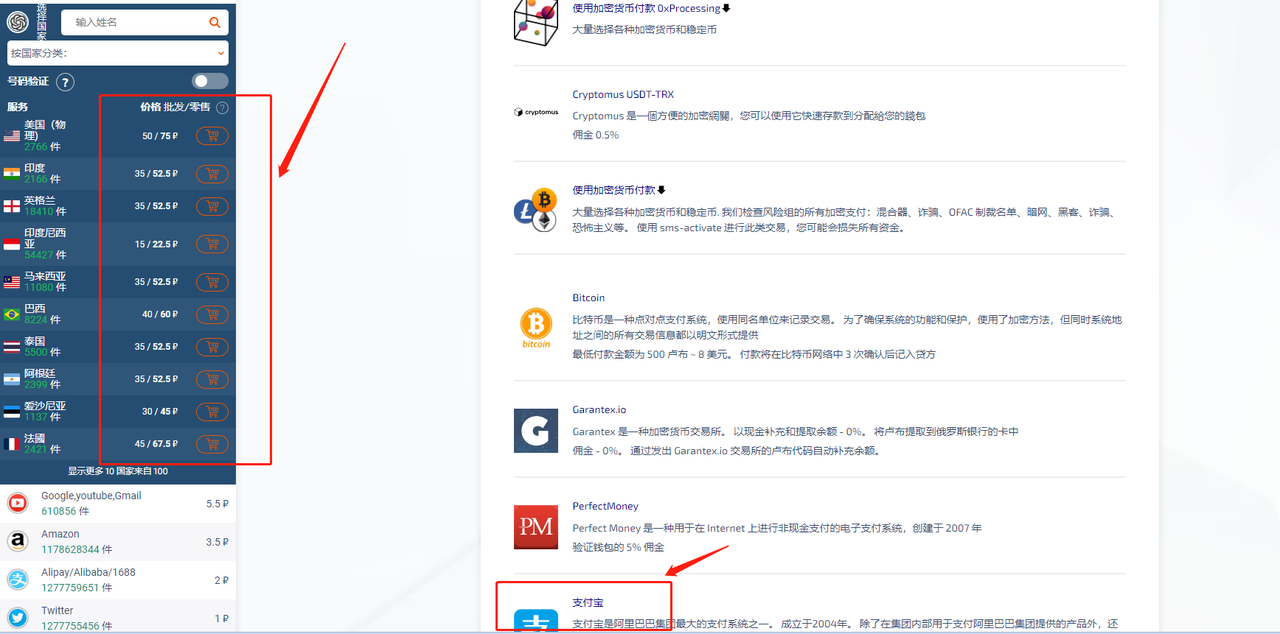Expand more countries (显示更多 10 国家来自 100)

(118, 471)
